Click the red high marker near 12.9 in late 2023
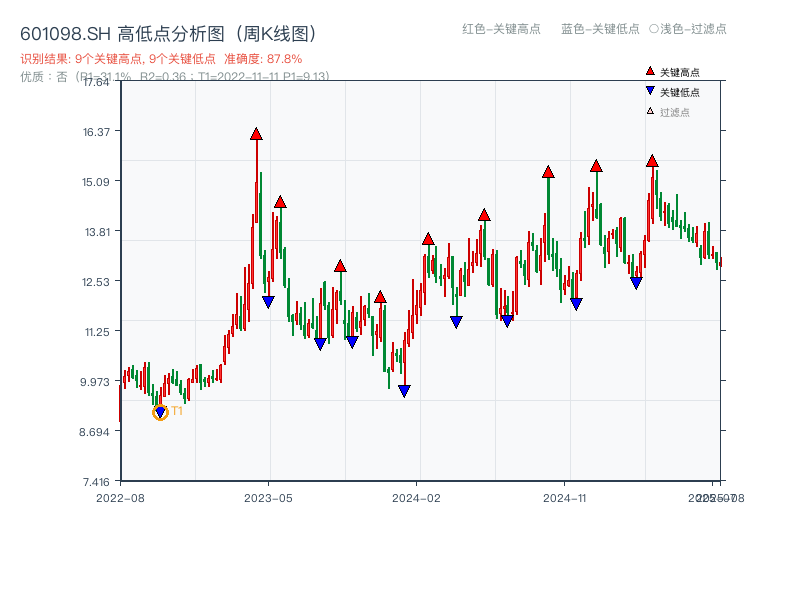This screenshot has width=800, height=600. click(340, 266)
